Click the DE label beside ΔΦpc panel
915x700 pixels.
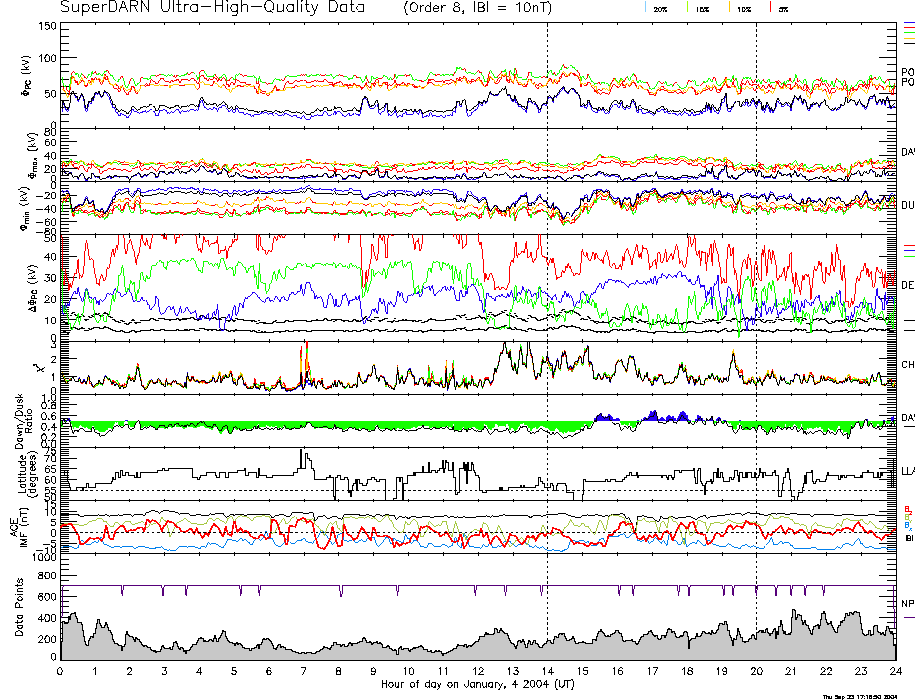point(907,285)
